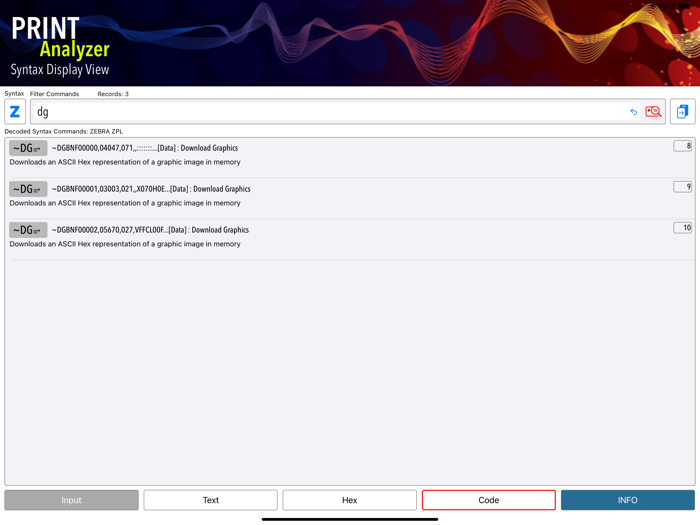Screen dimensions: 700x525
Task: Click the red search filter icon
Action: 653,112
